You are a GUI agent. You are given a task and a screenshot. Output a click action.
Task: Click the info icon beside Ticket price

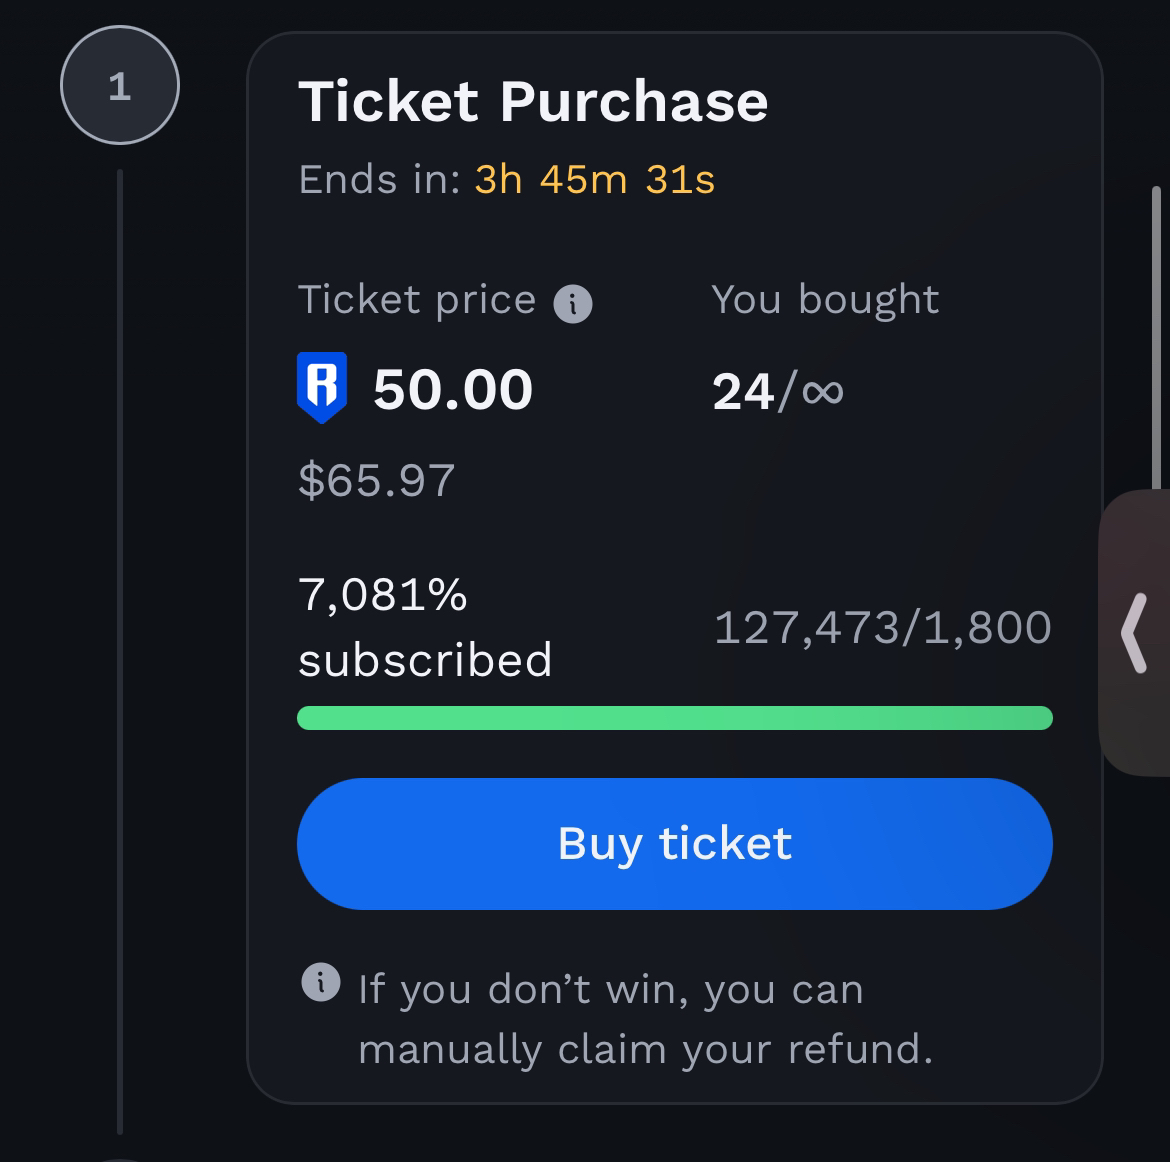pos(573,303)
